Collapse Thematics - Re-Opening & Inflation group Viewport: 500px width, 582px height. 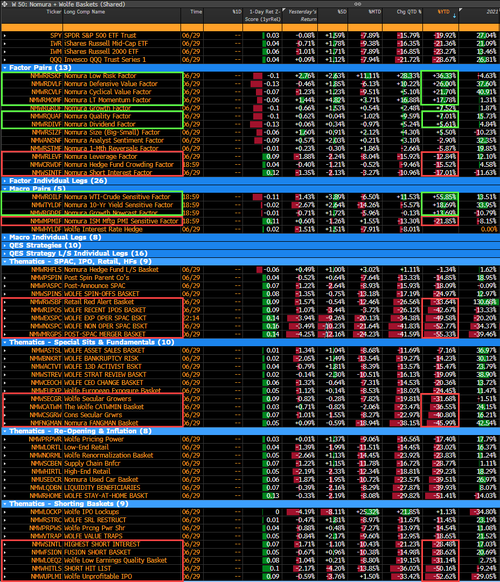(x=5, y=431)
